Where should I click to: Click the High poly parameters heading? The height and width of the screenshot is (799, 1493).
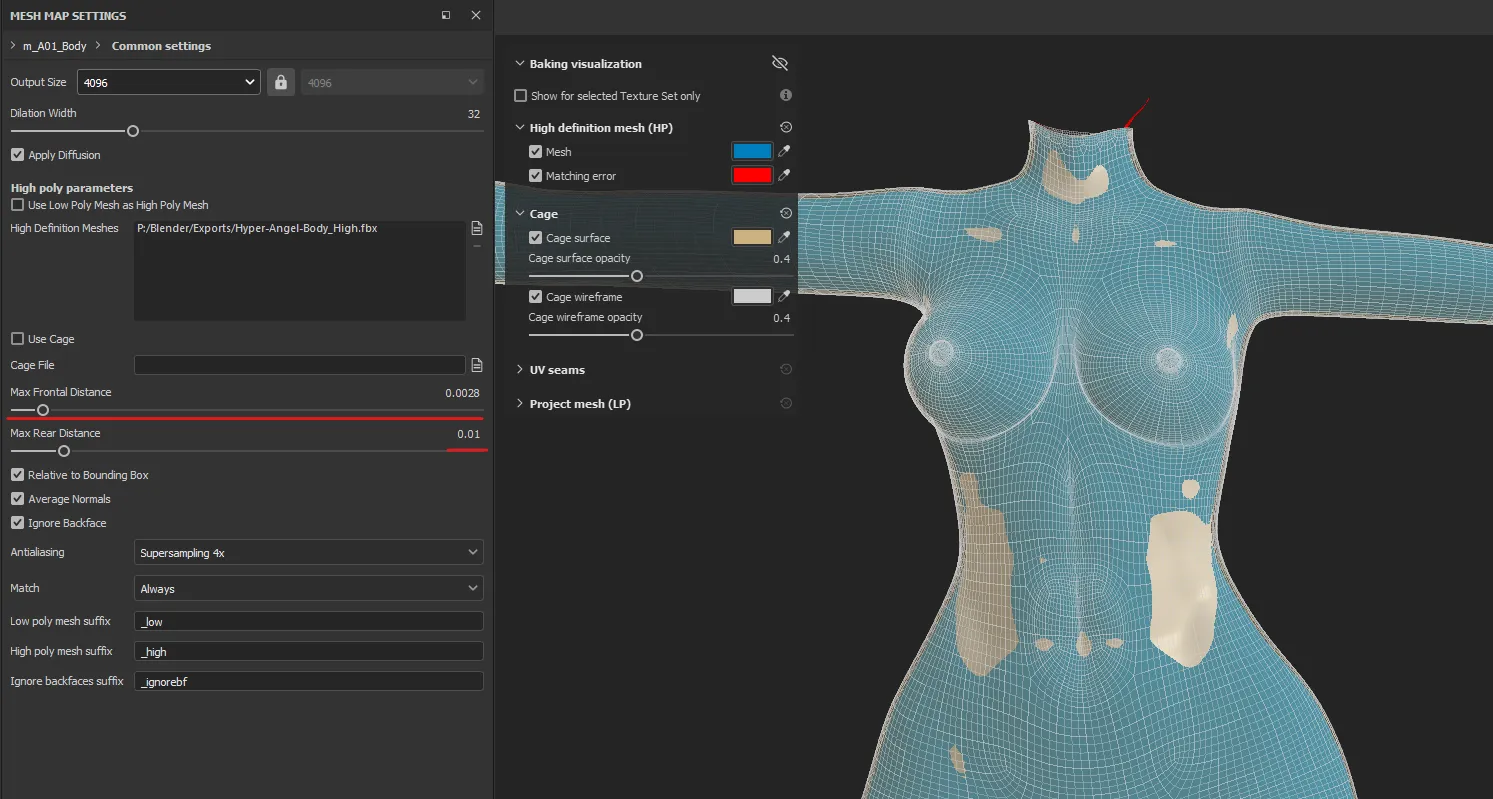[x=72, y=188]
